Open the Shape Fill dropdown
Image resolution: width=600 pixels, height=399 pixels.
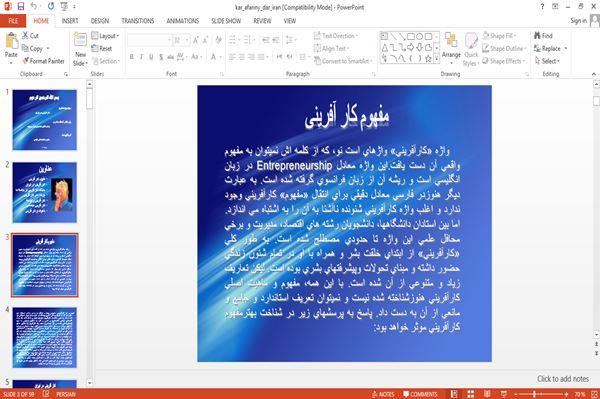[499, 36]
